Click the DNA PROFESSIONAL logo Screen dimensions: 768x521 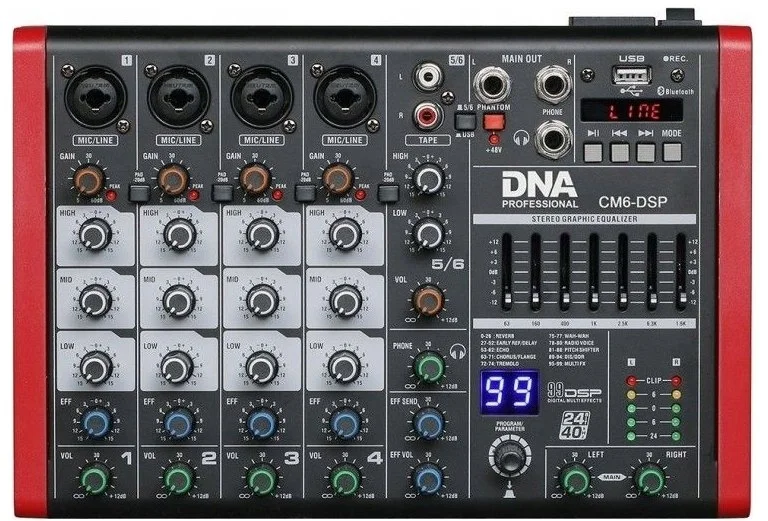(540, 190)
